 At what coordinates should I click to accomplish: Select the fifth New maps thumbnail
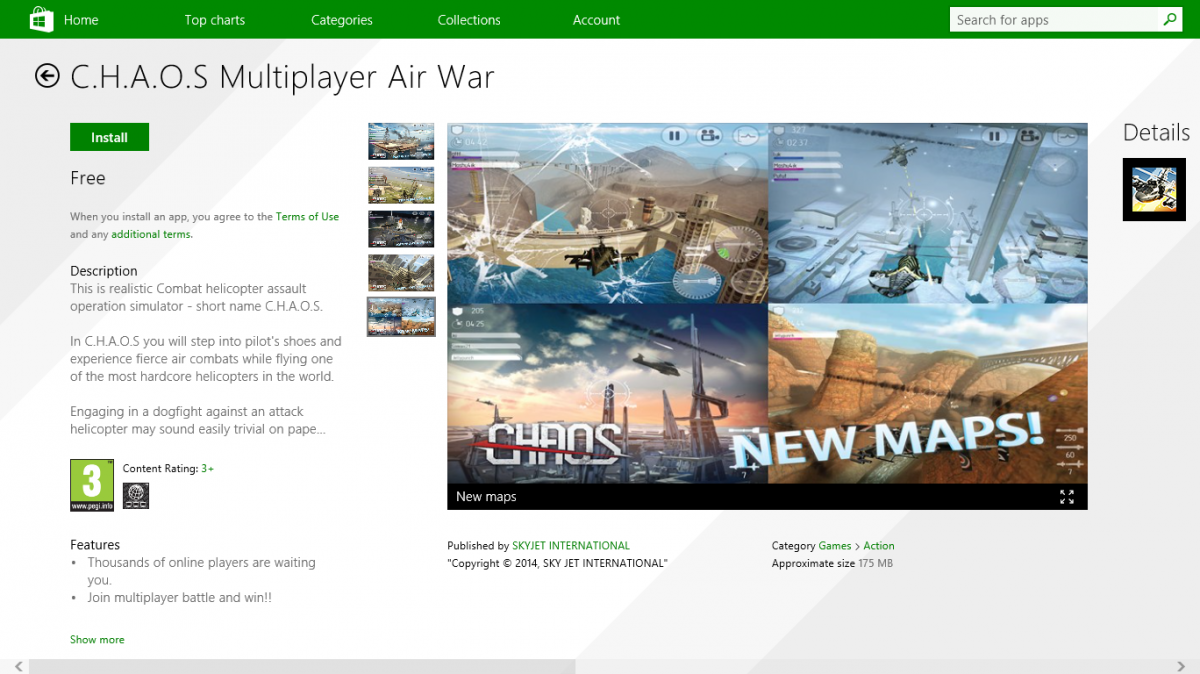401,317
